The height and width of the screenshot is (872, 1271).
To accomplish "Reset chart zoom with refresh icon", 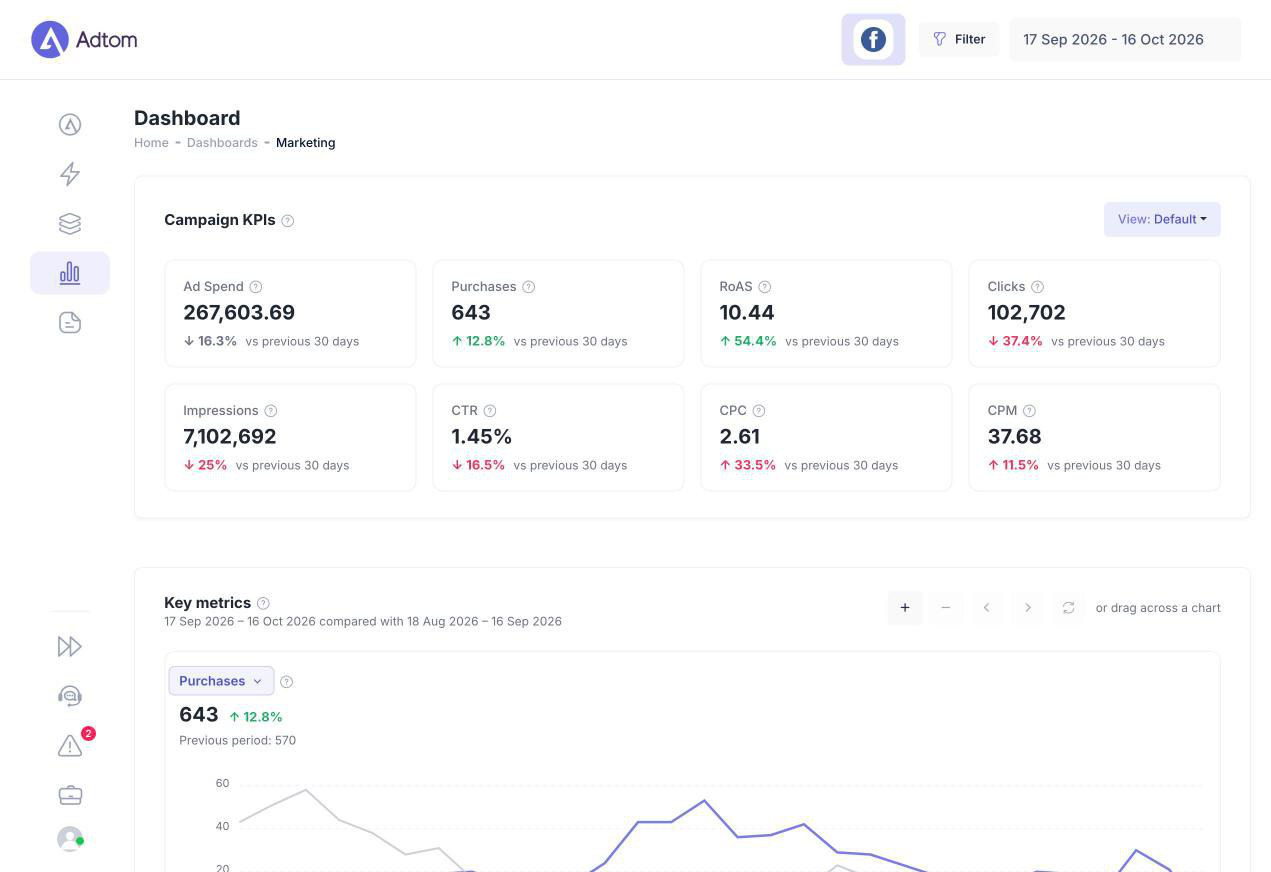I will [x=1068, y=607].
